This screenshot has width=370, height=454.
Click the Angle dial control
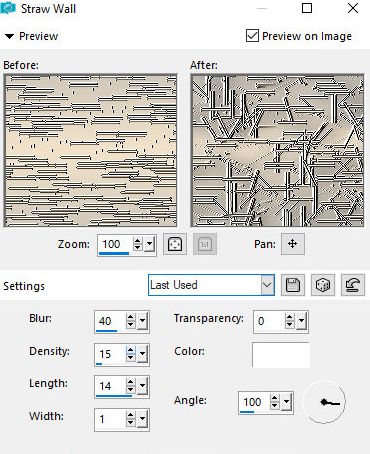tap(324, 402)
